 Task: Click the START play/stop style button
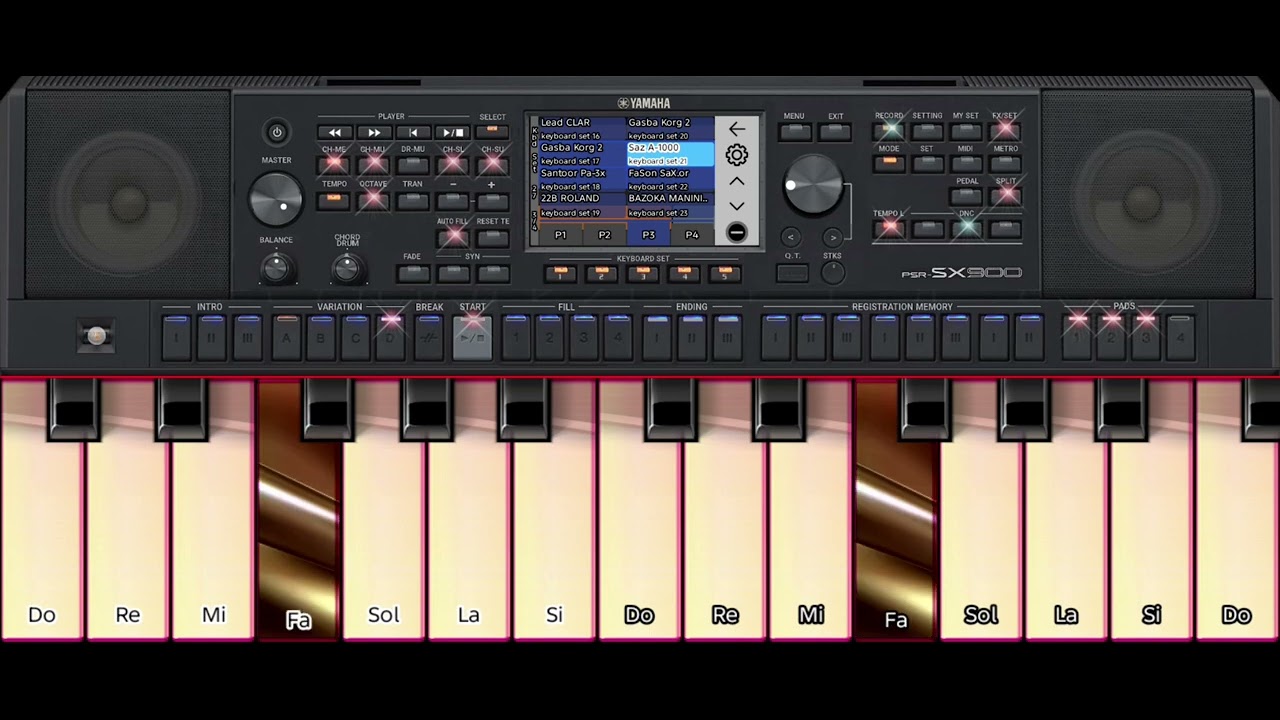coord(472,338)
